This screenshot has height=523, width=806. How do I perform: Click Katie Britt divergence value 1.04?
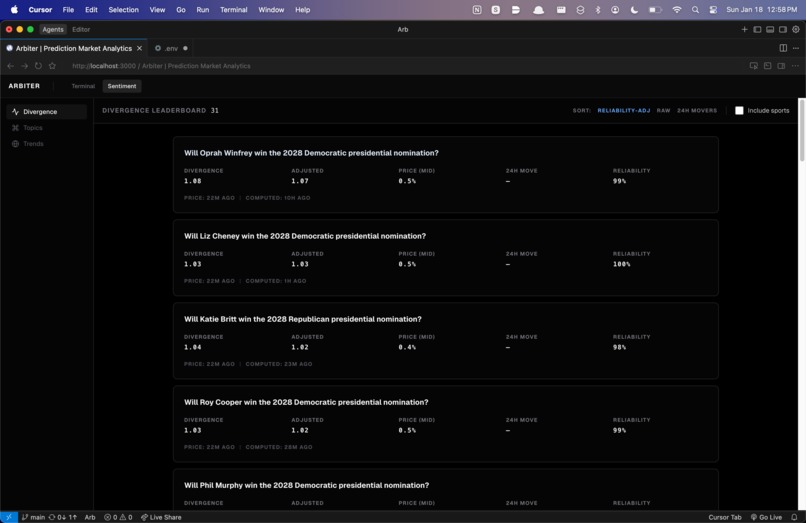coord(193,347)
